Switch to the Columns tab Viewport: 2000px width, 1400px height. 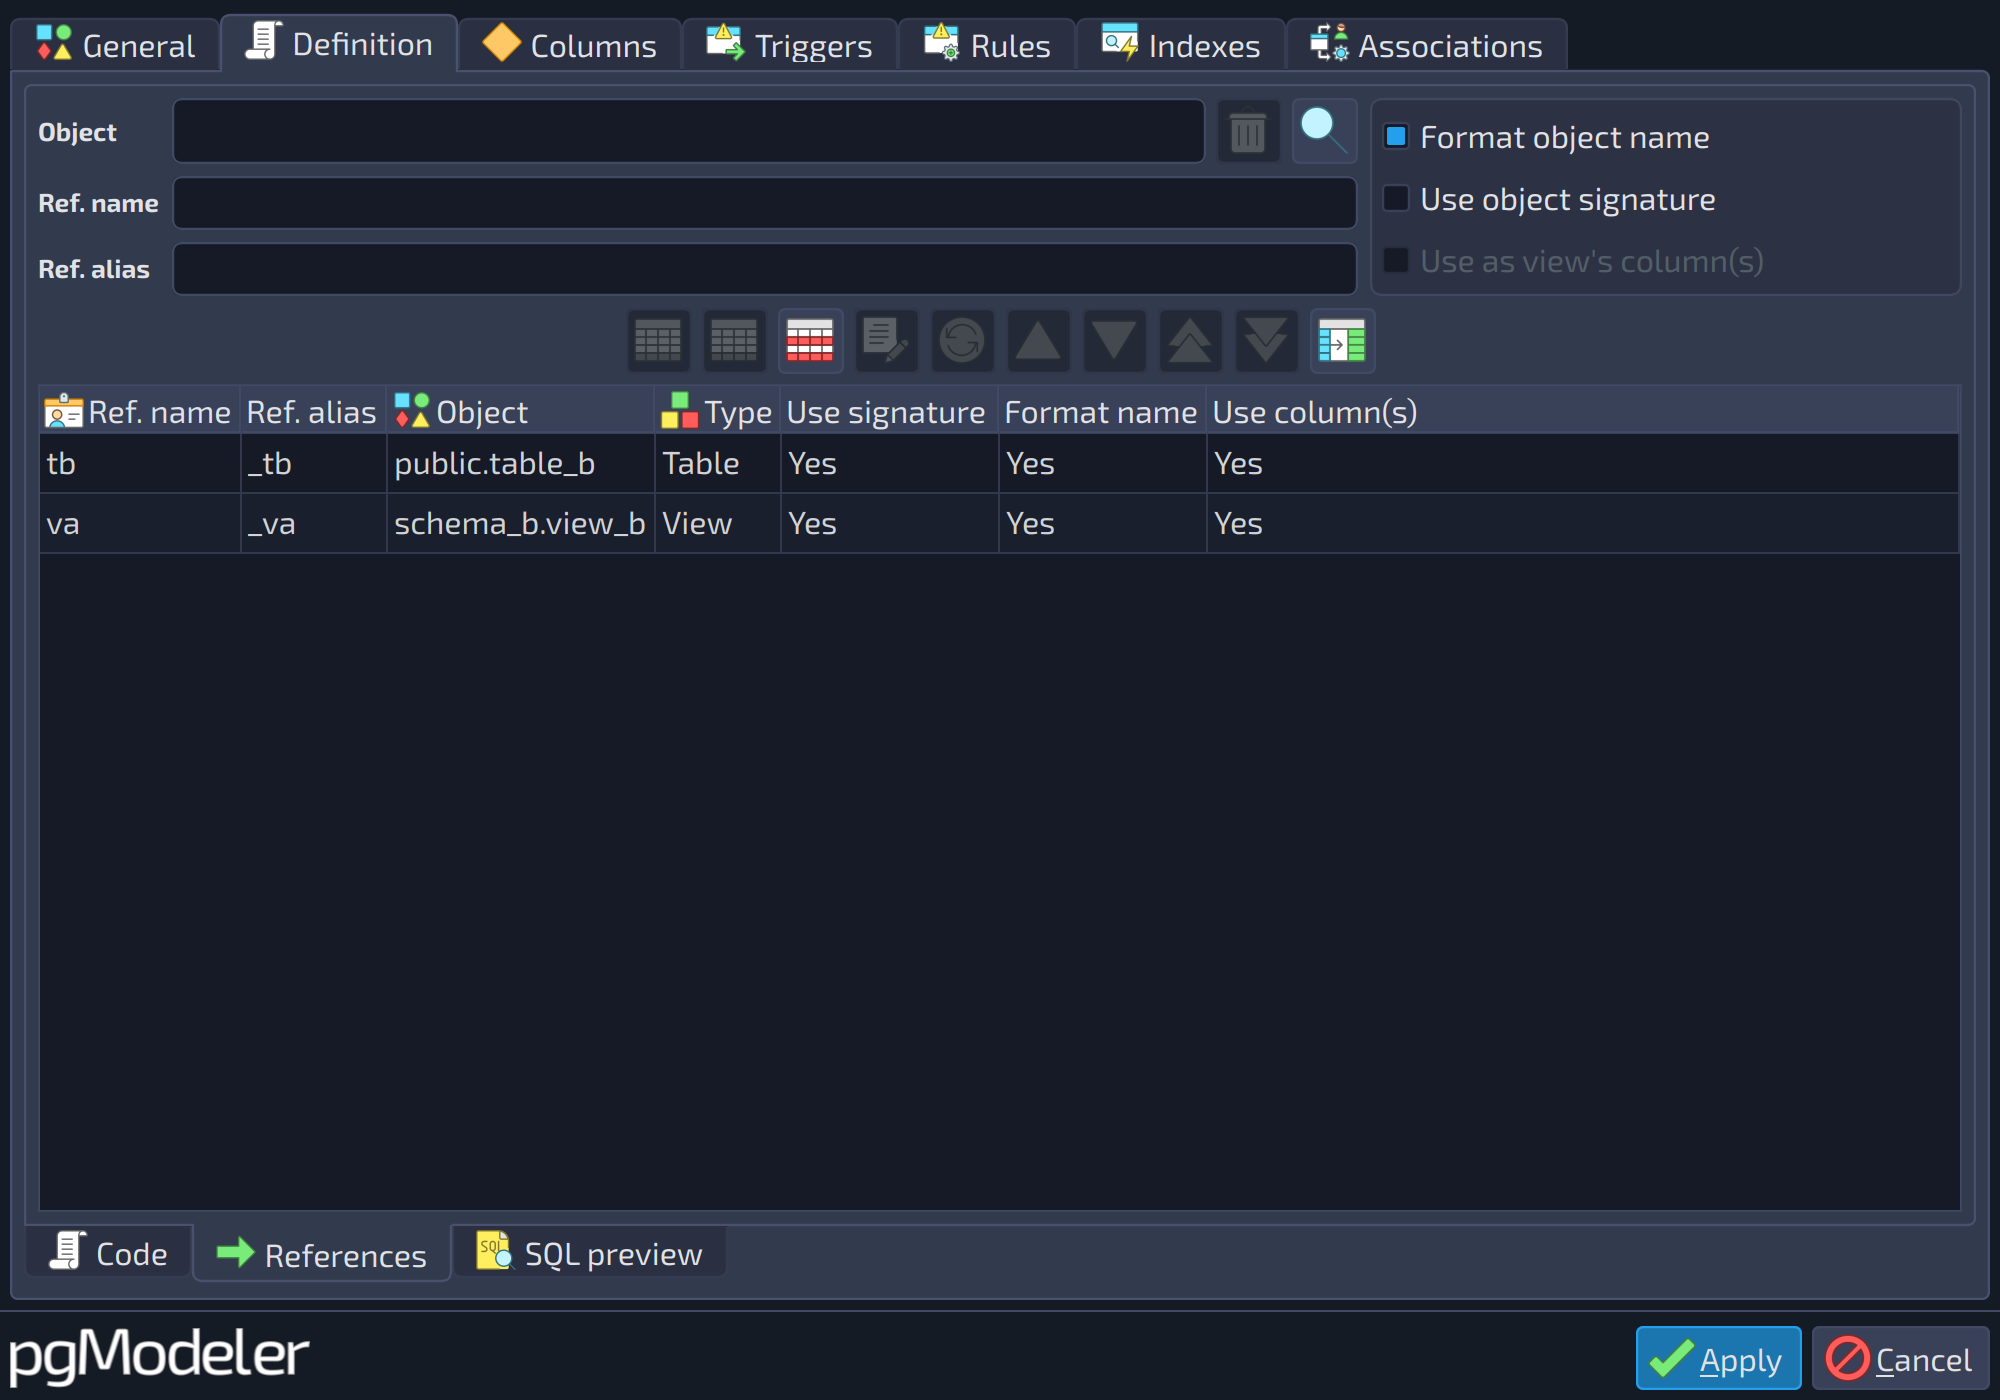[x=570, y=46]
